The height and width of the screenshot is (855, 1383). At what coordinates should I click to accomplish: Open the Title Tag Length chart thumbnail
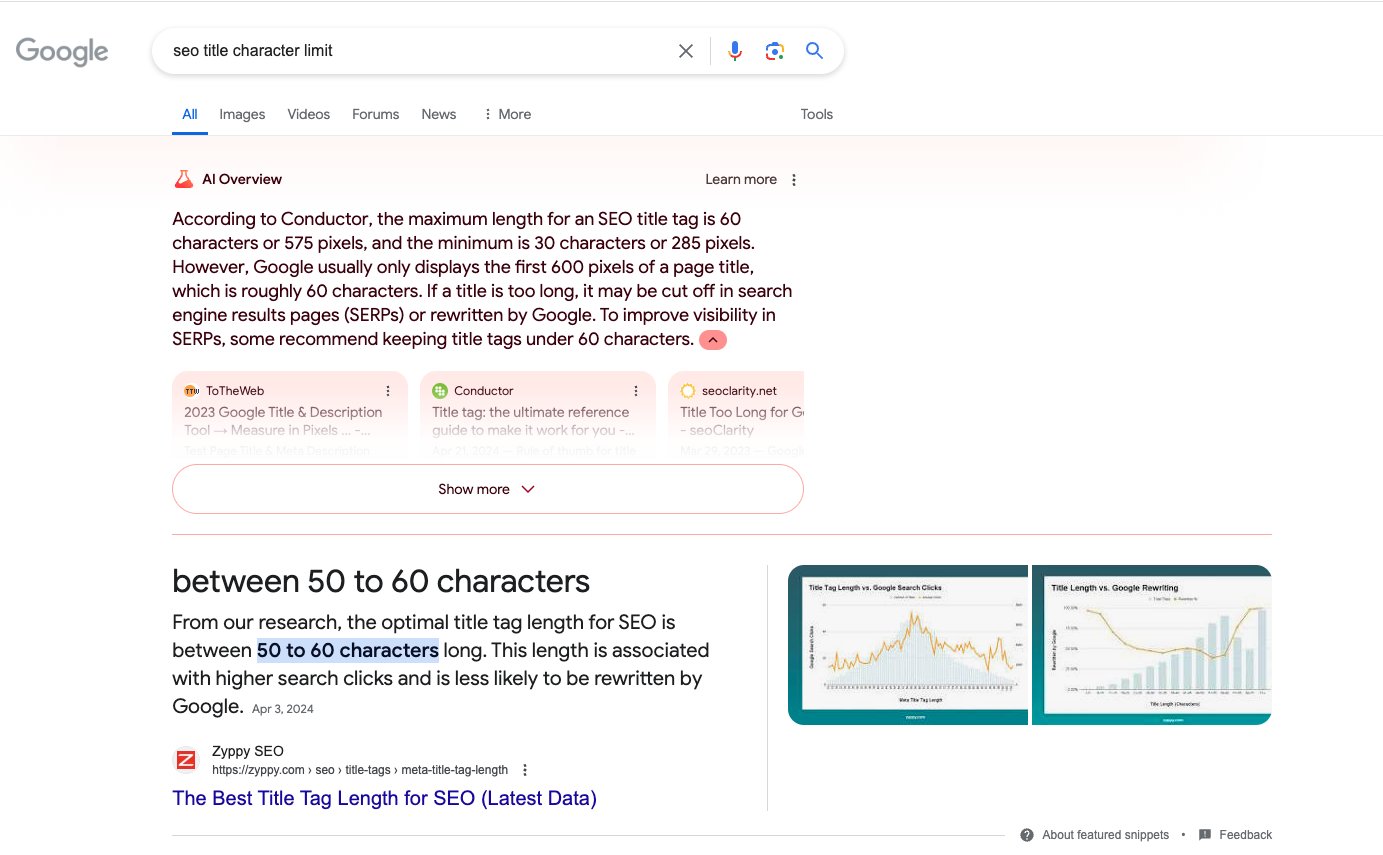point(908,644)
